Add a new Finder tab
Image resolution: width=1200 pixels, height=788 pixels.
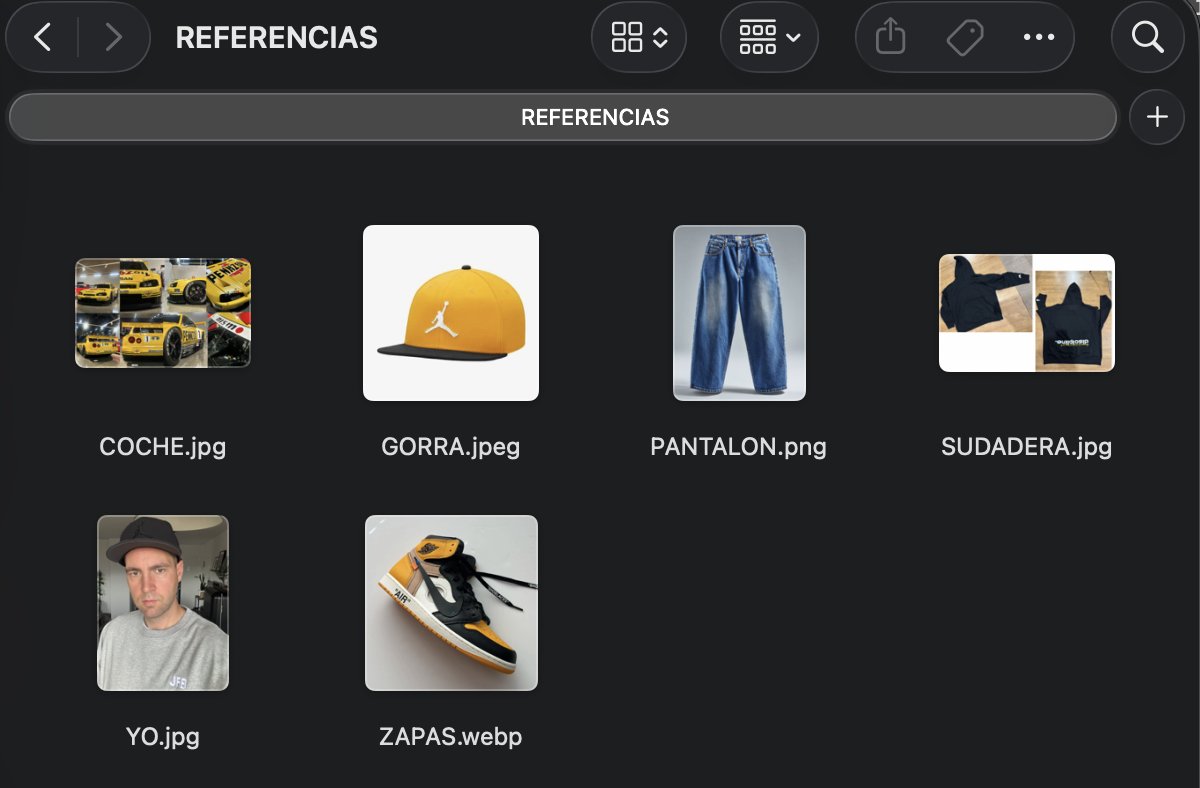click(1157, 117)
